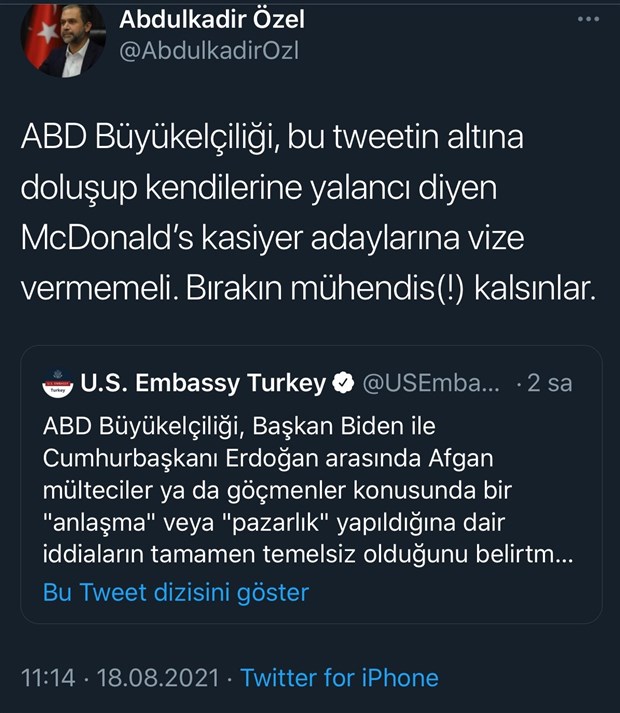Click the "2 sa" quoted tweet timestamp
Image resolution: width=620 pixels, height=713 pixels.
click(x=550, y=383)
